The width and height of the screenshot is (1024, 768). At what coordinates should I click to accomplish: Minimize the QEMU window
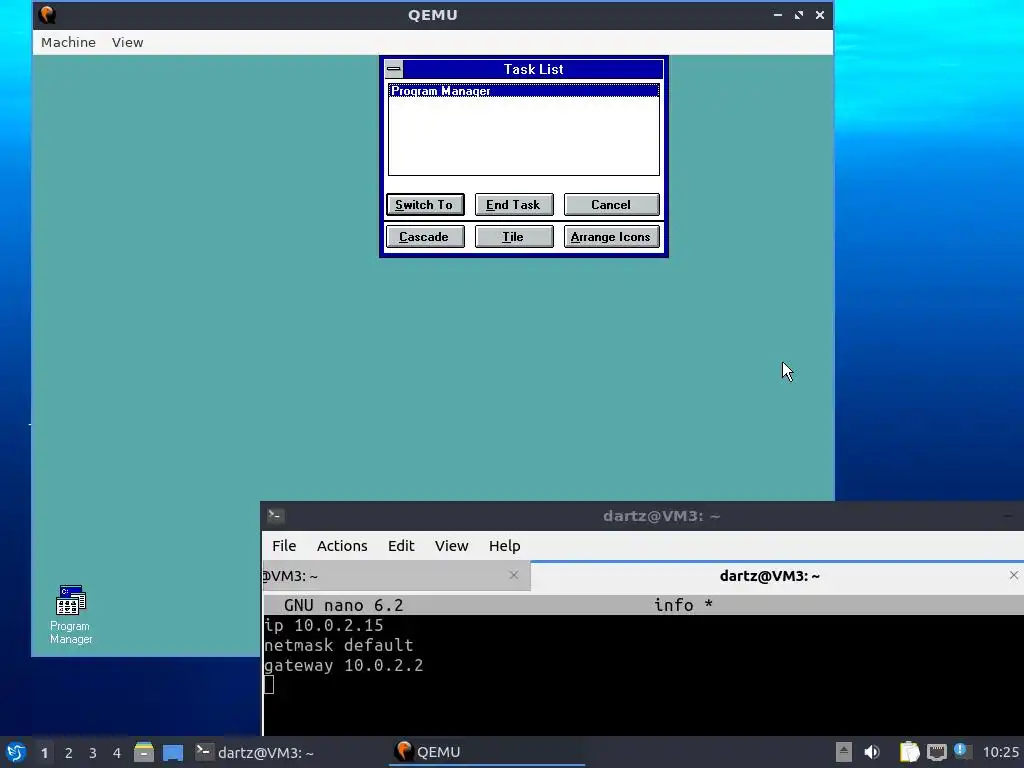[778, 14]
